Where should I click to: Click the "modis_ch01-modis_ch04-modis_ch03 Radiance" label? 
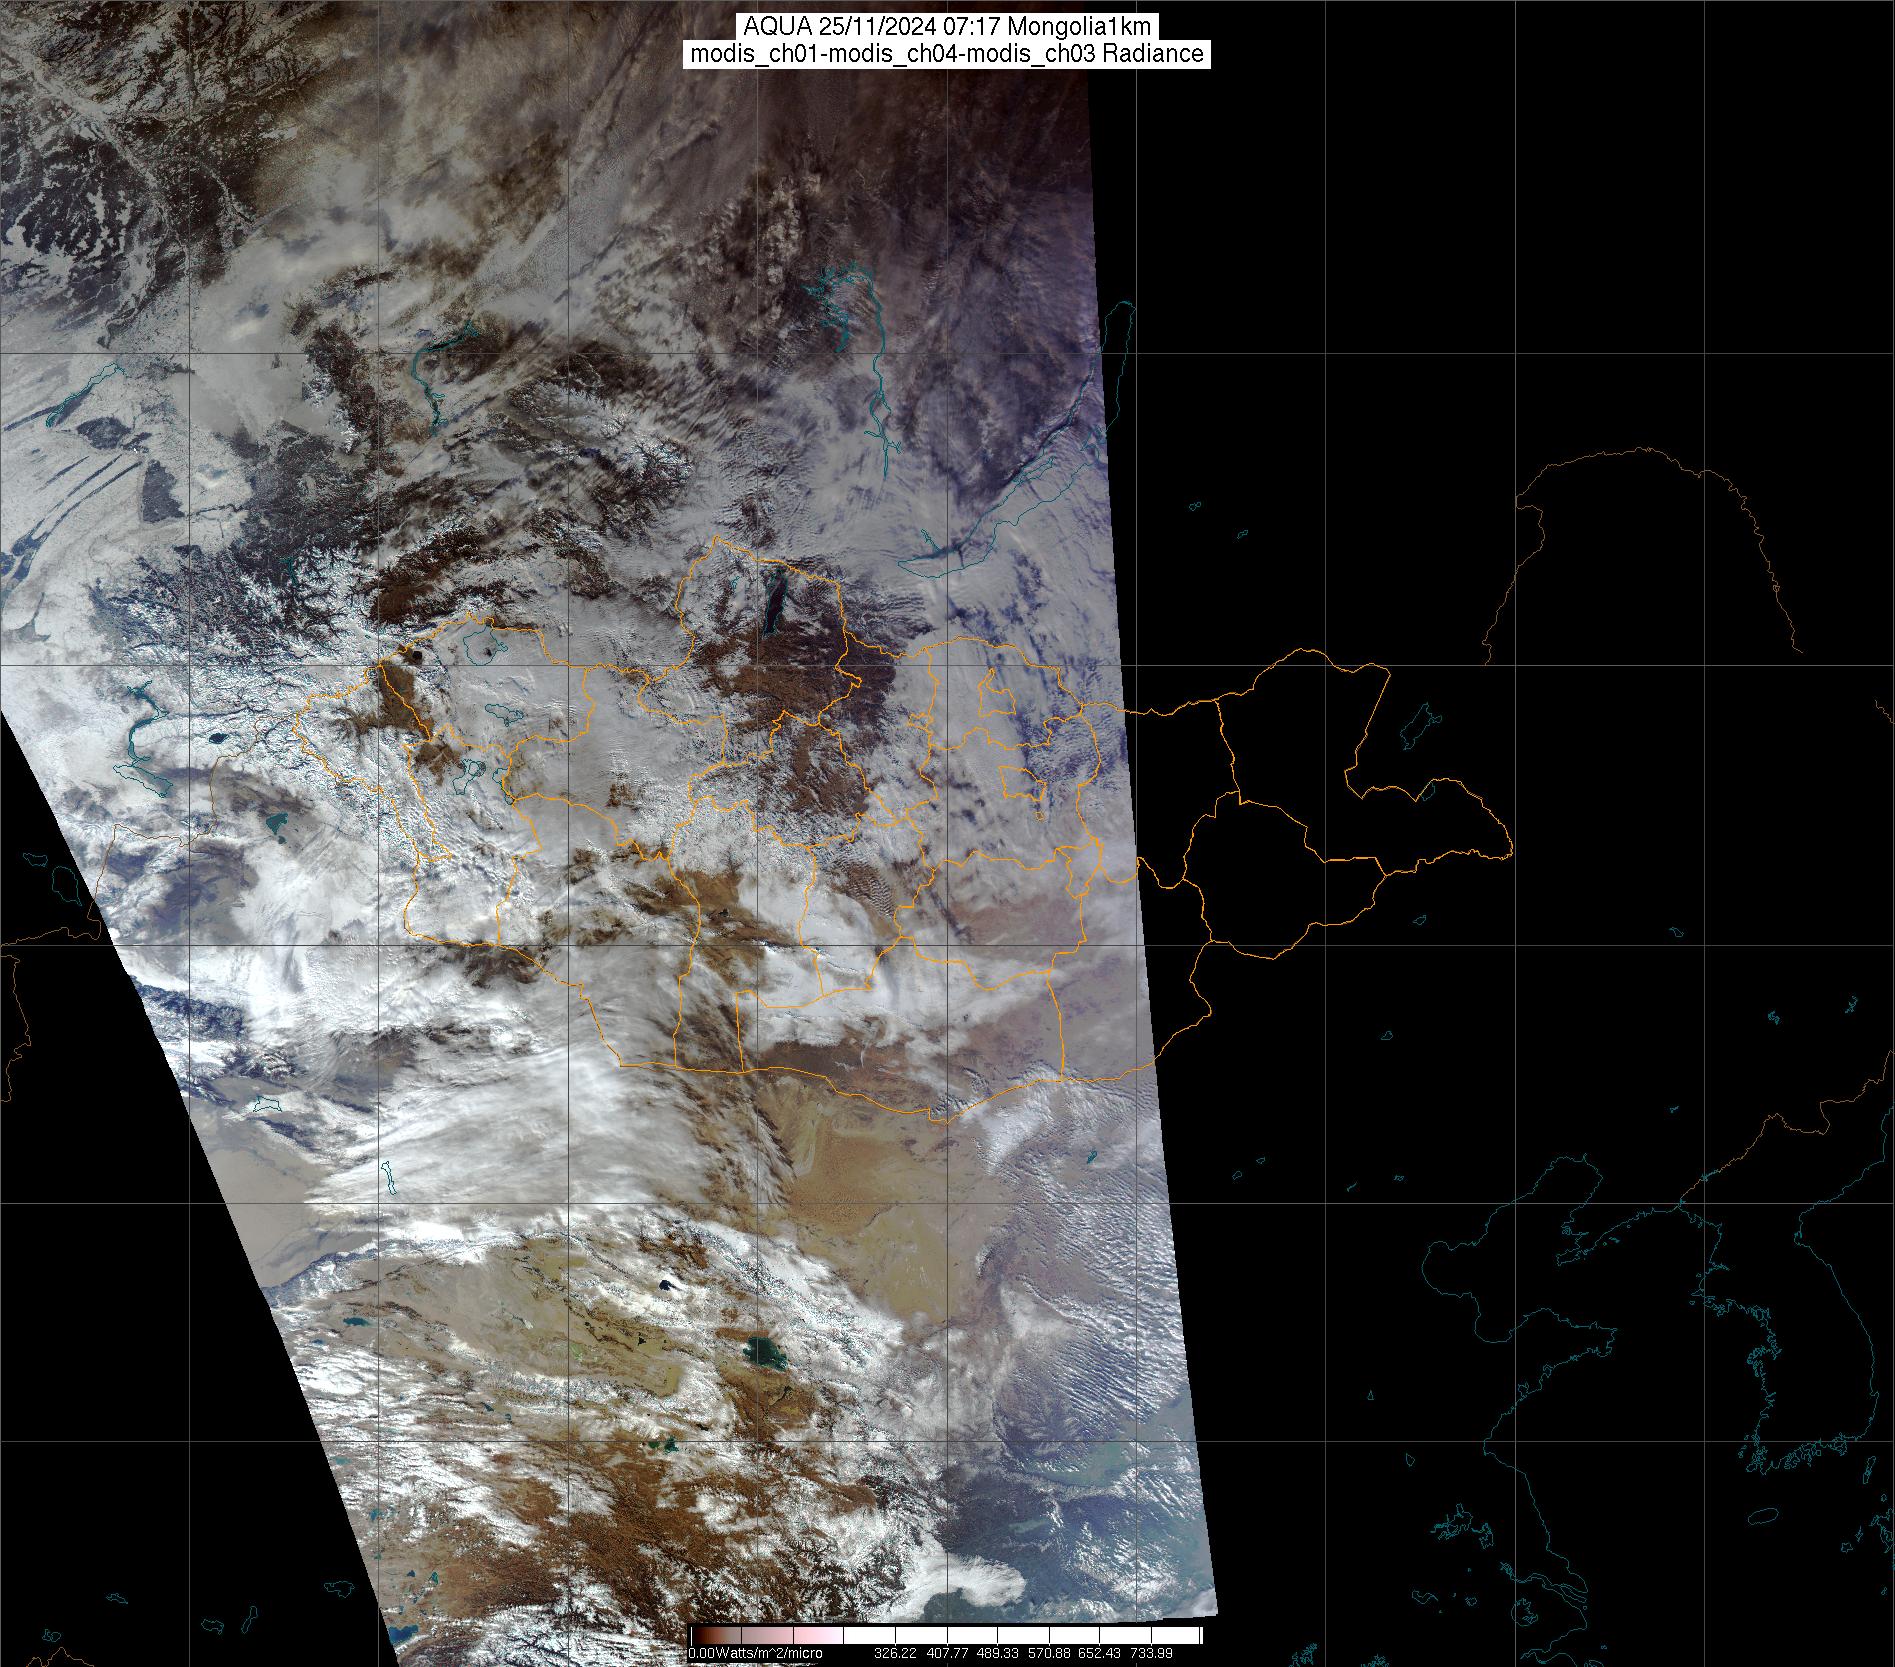coord(947,54)
